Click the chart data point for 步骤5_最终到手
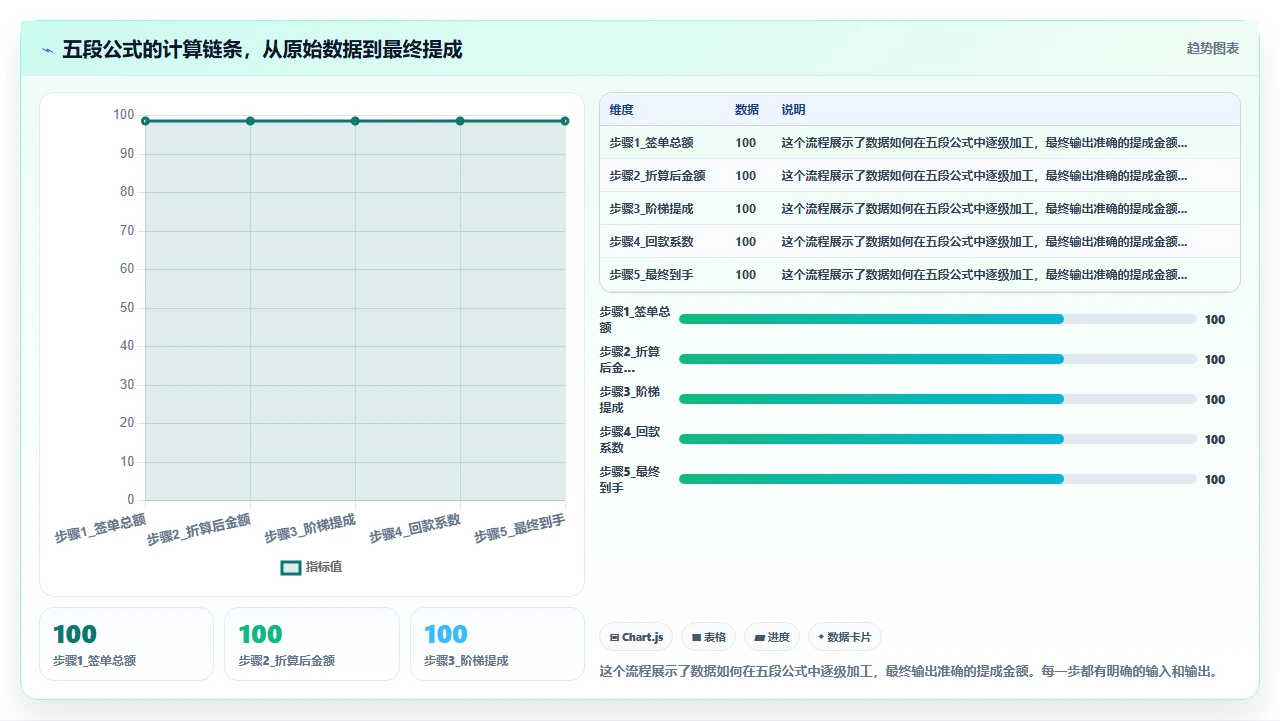 [565, 121]
